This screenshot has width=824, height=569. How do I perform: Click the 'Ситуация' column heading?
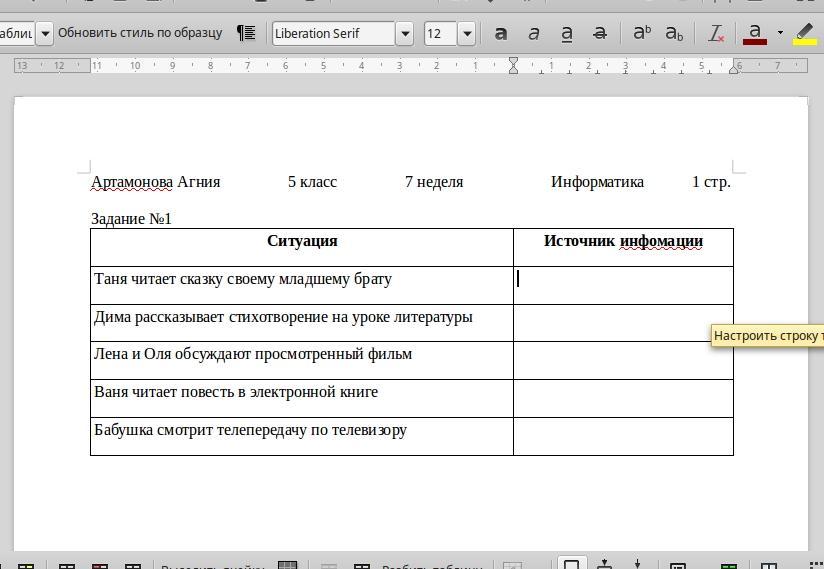302,241
